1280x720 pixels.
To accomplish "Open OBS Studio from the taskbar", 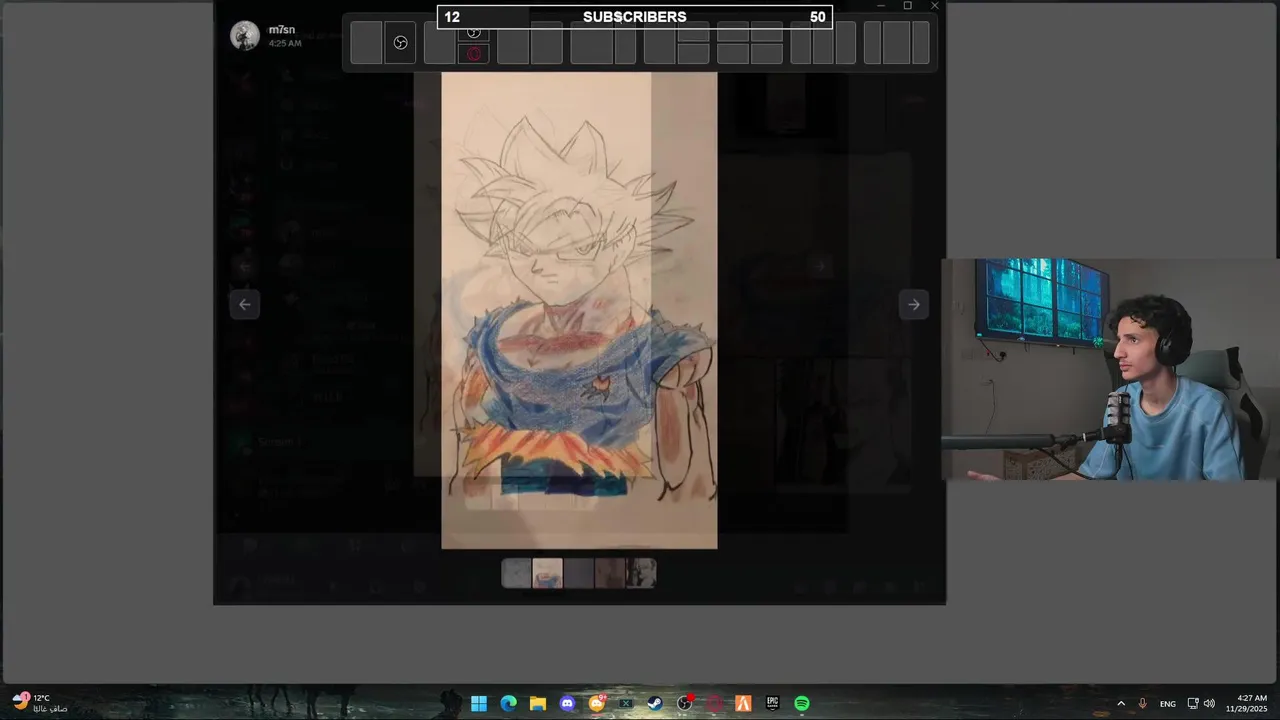I will coord(685,703).
